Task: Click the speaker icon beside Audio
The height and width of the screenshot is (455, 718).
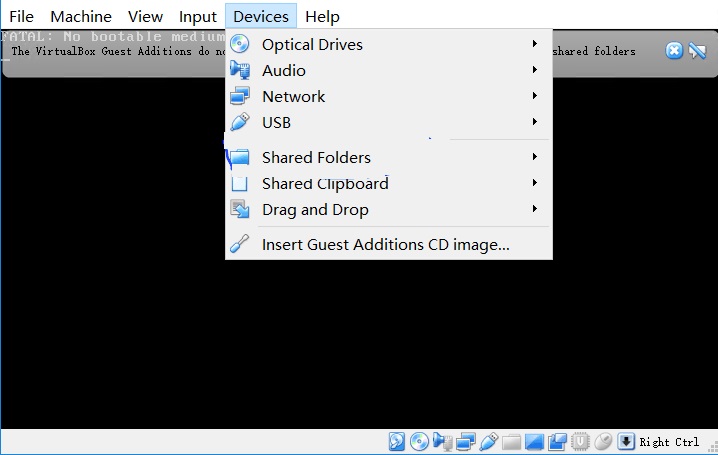Action: (239, 70)
